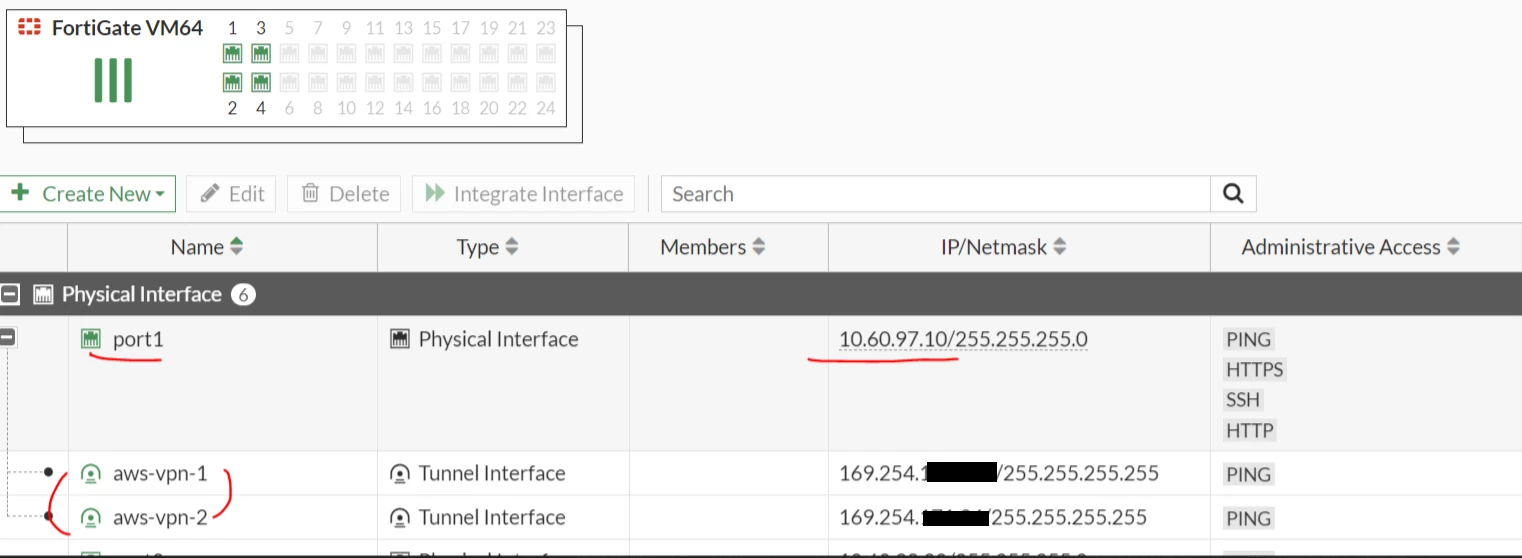Image resolution: width=1522 pixels, height=558 pixels.
Task: Click the Delete button
Action: [x=344, y=194]
